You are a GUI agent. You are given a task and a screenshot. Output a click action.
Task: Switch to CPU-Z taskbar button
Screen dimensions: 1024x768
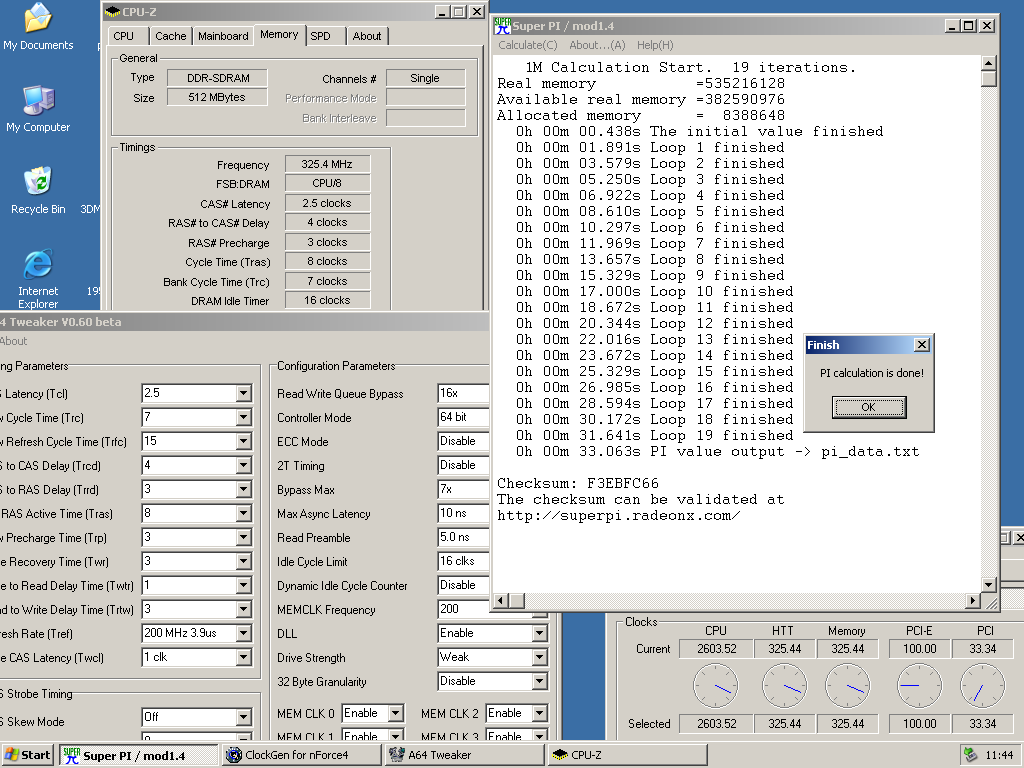tap(627, 755)
